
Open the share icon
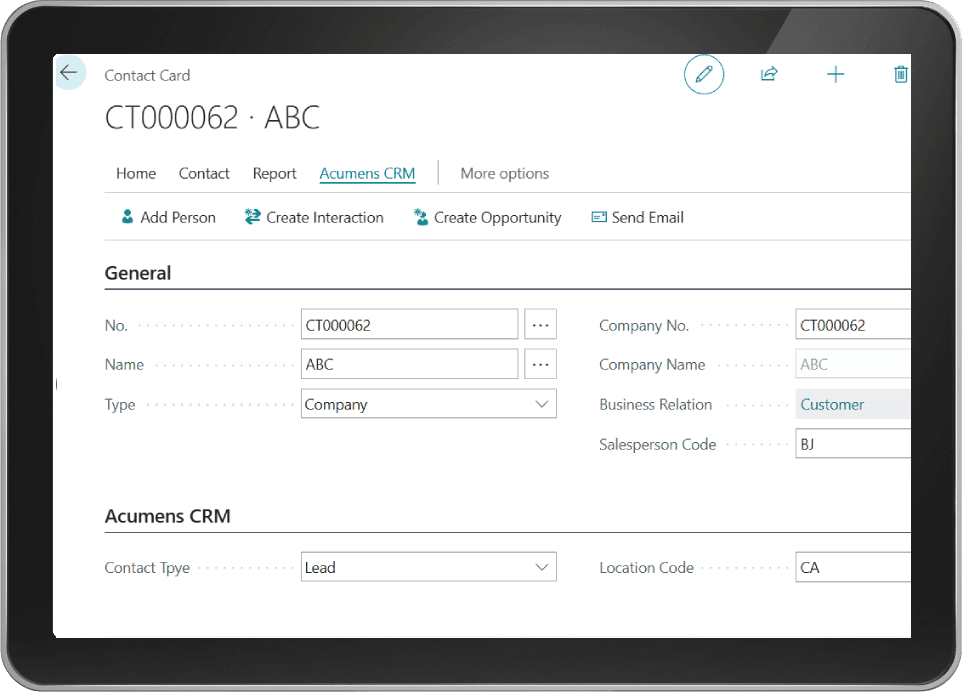769,74
